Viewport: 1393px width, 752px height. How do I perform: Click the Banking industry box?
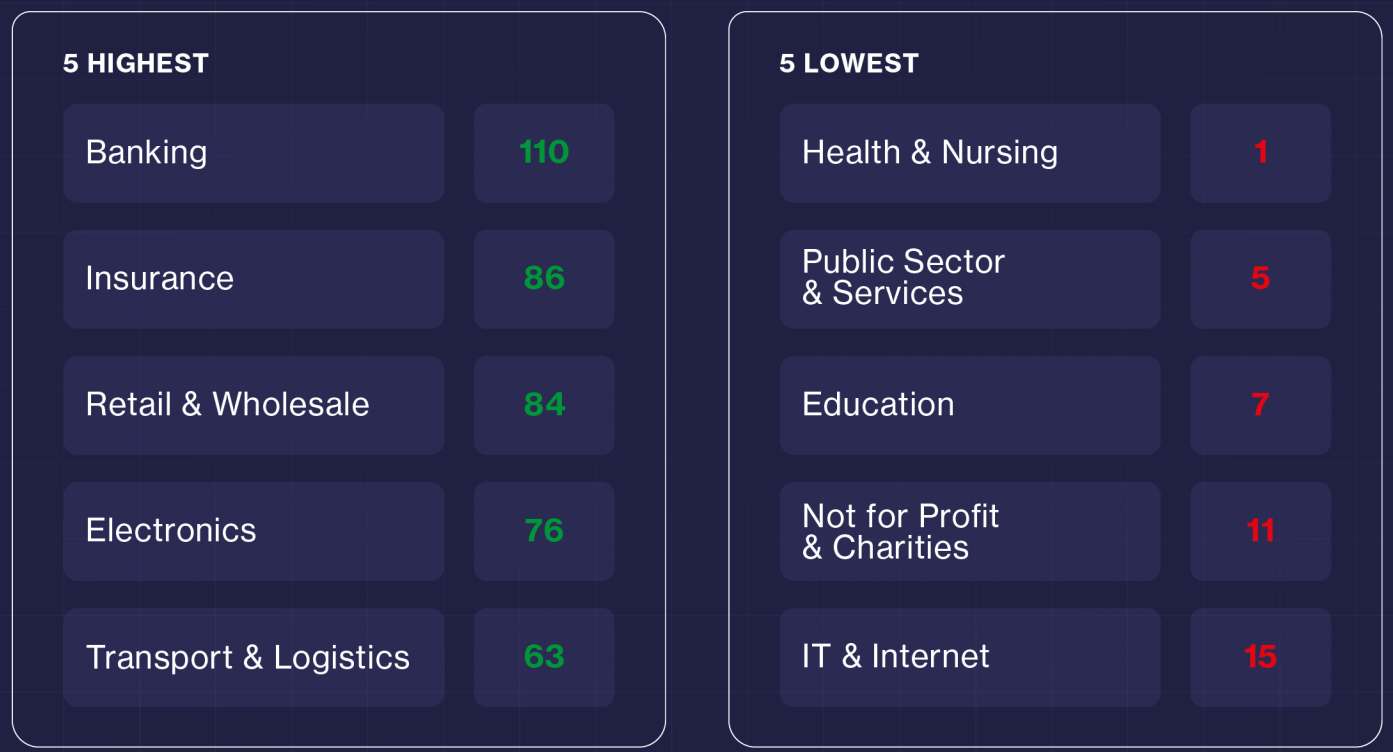tap(253, 153)
